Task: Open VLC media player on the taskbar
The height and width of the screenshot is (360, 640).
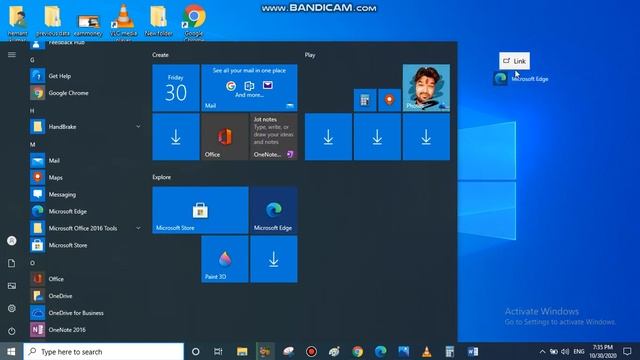Action: point(427,351)
